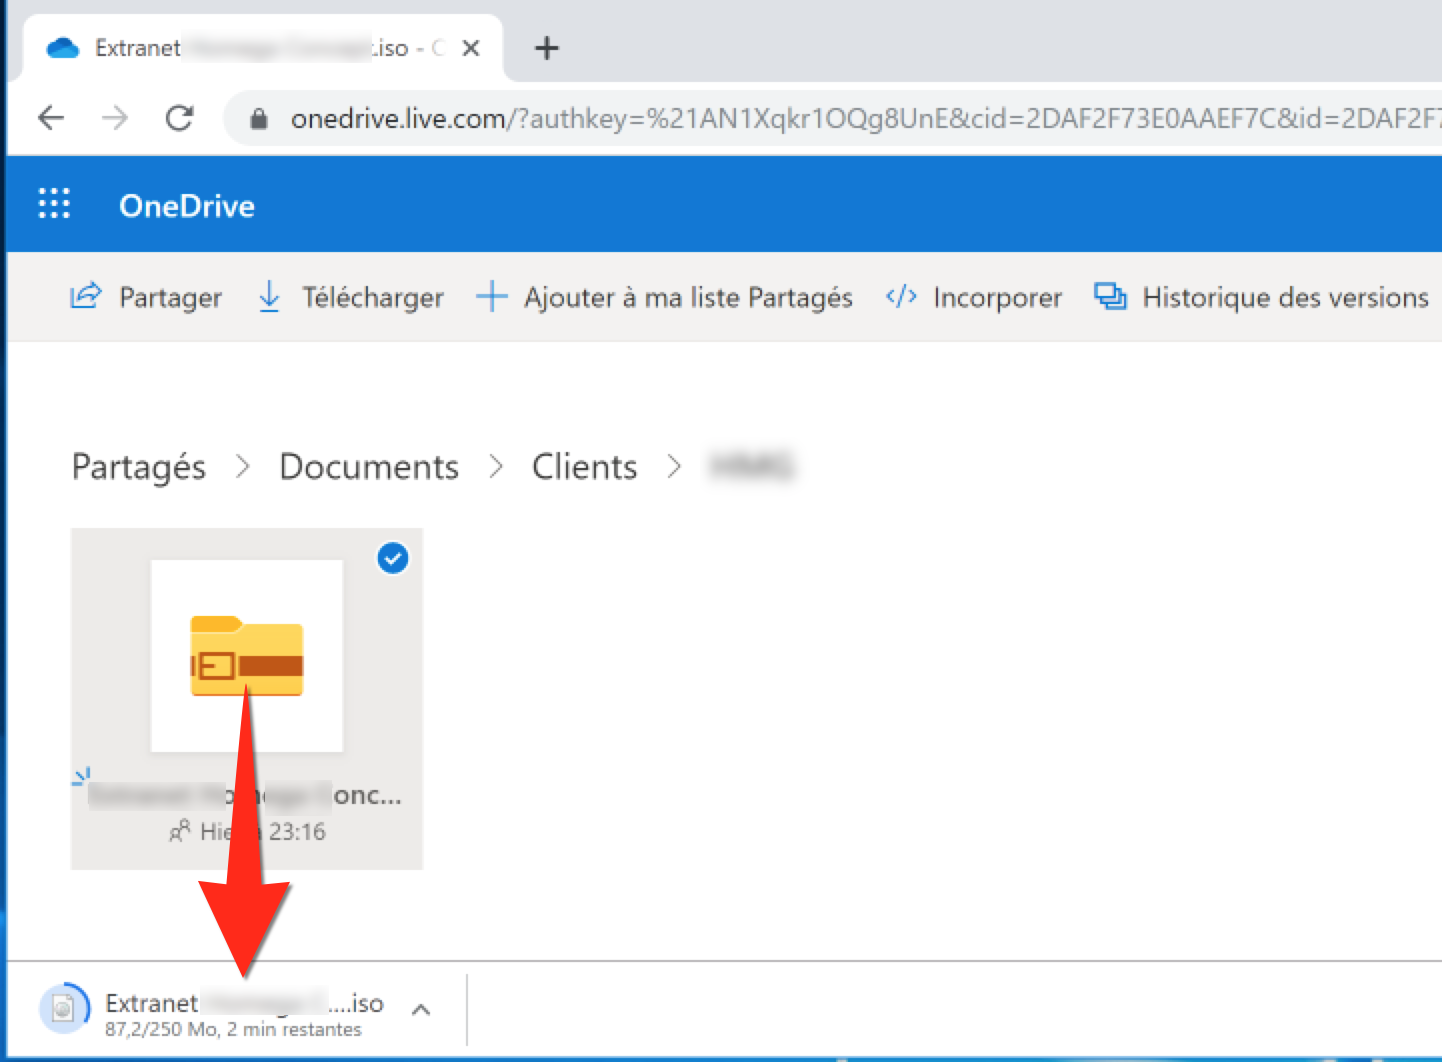Image resolution: width=1442 pixels, height=1062 pixels.
Task: Click the shared people icon under file
Action: pos(180,831)
